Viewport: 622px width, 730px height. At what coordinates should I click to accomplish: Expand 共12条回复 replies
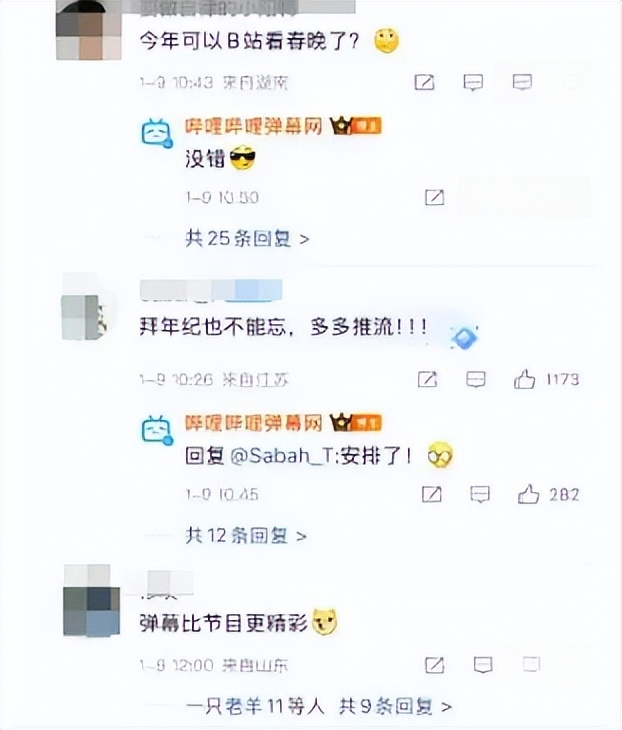click(x=246, y=536)
